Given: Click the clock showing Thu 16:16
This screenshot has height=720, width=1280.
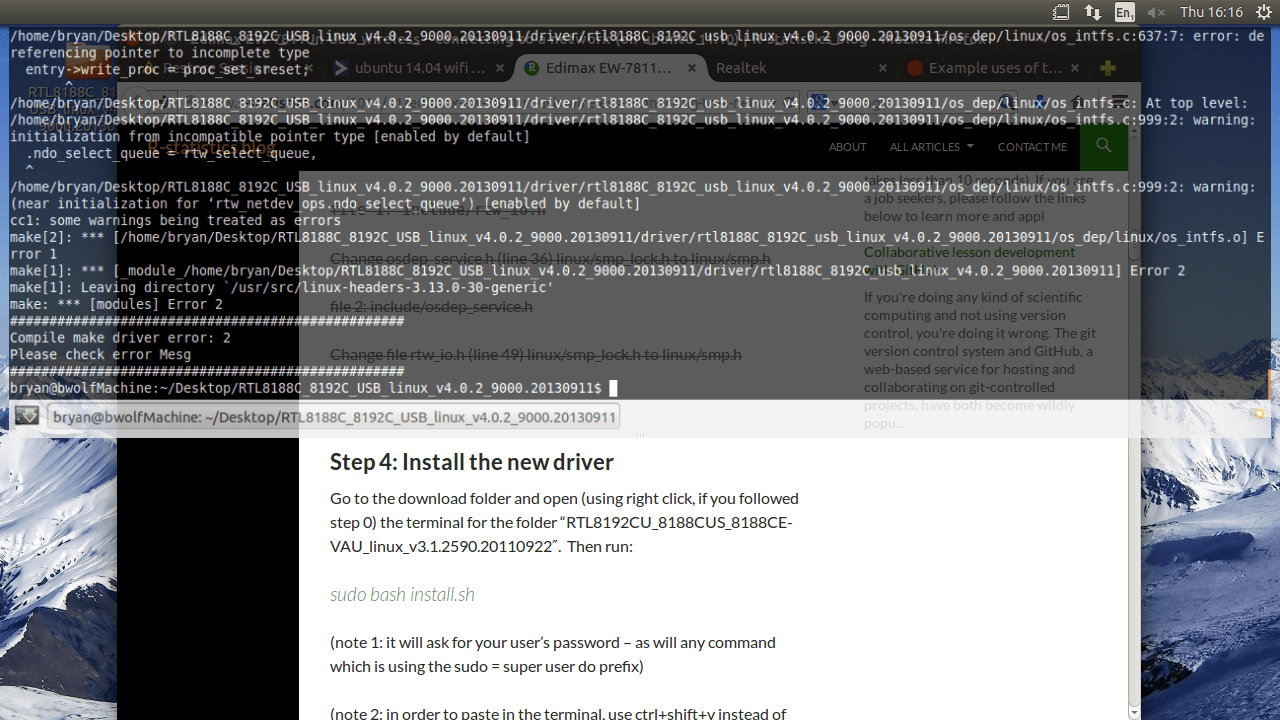Looking at the screenshot, I should coord(1211,12).
